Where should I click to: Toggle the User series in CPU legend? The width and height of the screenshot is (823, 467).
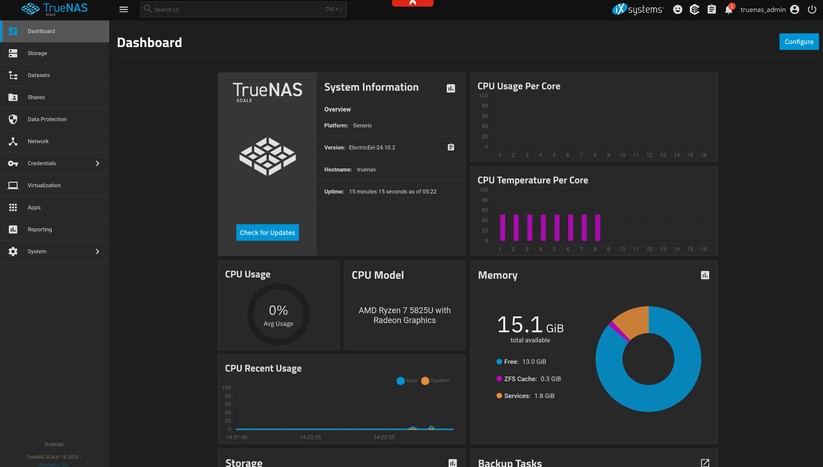[x=407, y=381]
